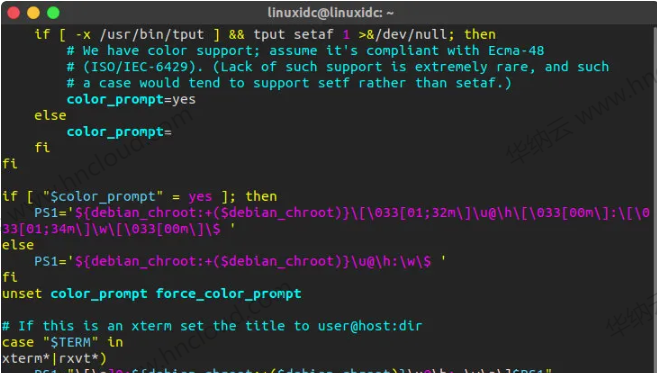Click the line with /usr/bin/tput test
Screen dimensions: 657x373
265,34
